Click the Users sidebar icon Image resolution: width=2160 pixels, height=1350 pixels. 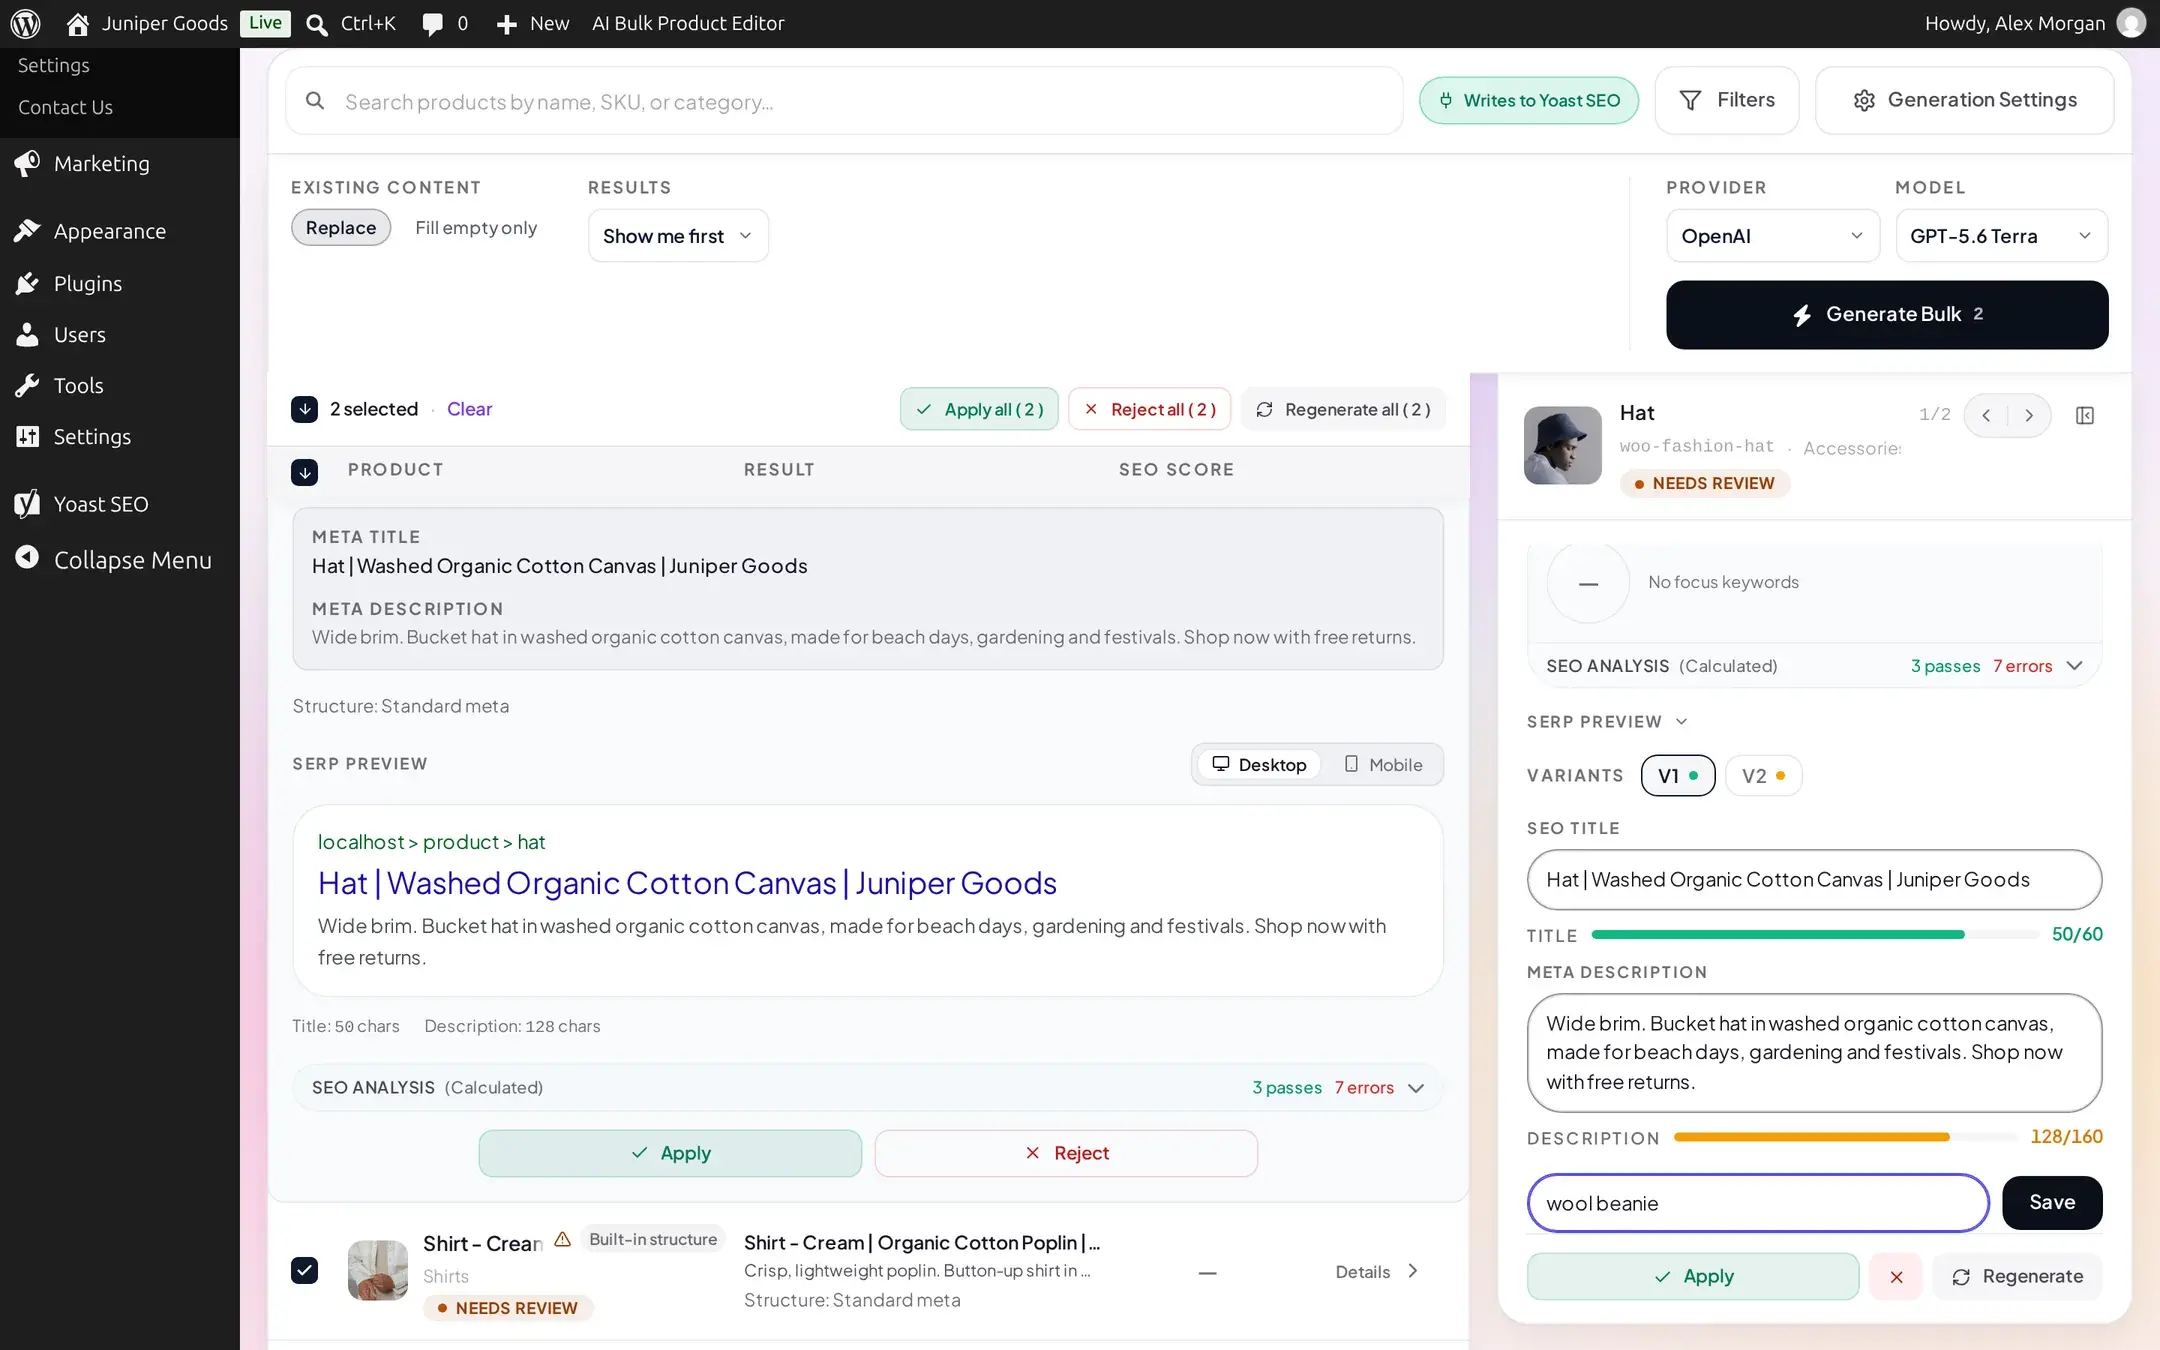point(27,334)
